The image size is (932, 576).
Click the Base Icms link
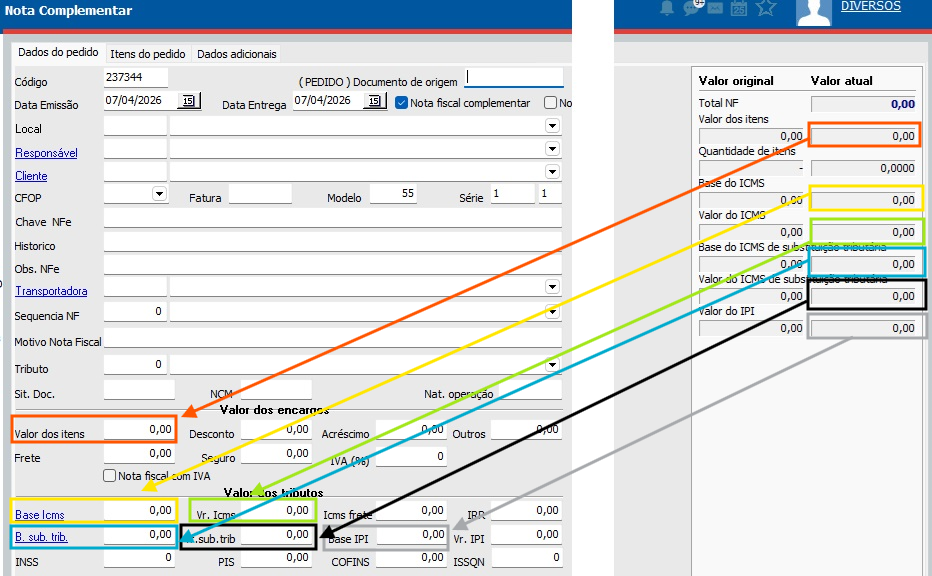point(40,515)
